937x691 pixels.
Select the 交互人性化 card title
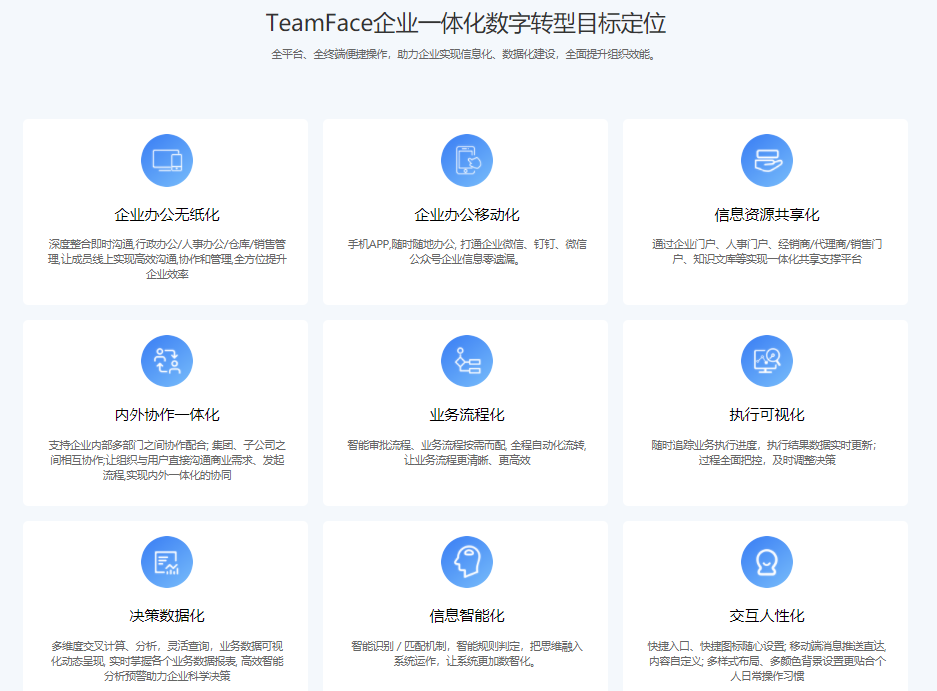[767, 616]
